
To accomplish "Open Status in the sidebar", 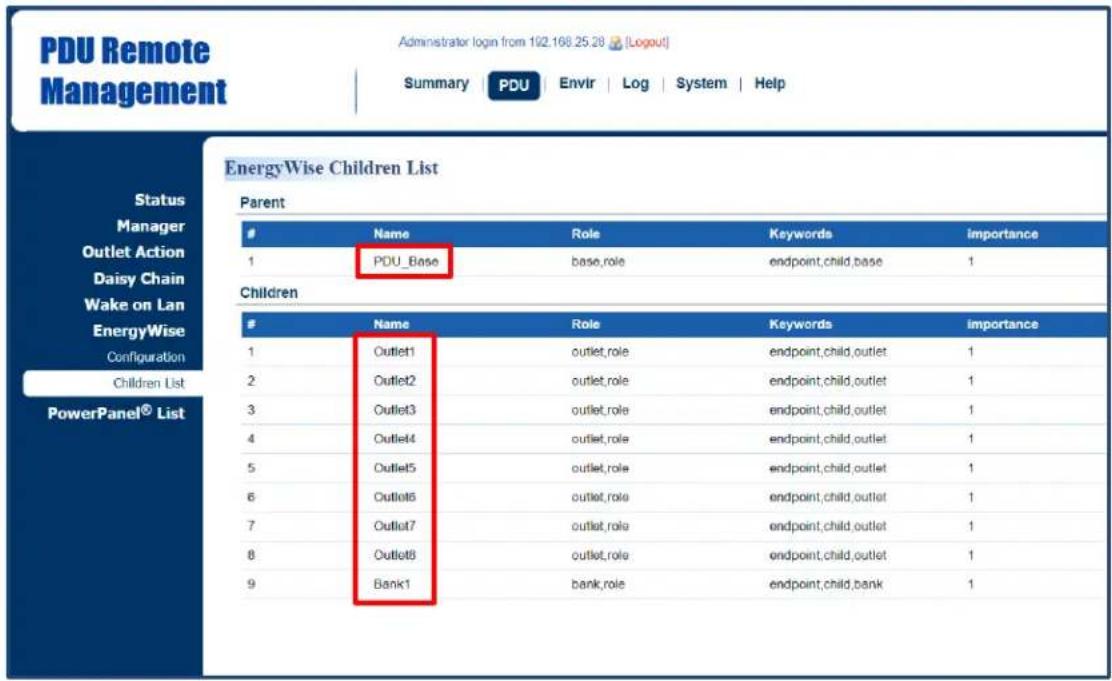I will 160,200.
